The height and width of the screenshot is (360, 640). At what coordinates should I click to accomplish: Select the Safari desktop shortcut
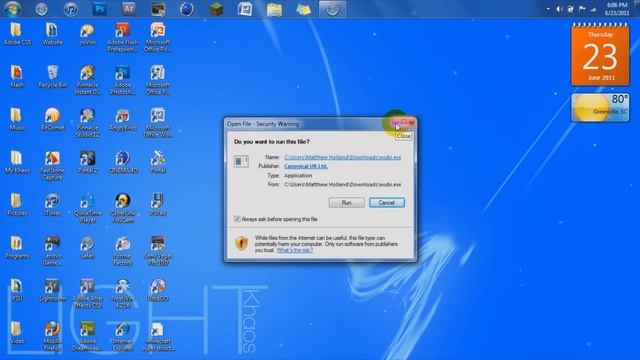pyautogui.click(x=87, y=247)
